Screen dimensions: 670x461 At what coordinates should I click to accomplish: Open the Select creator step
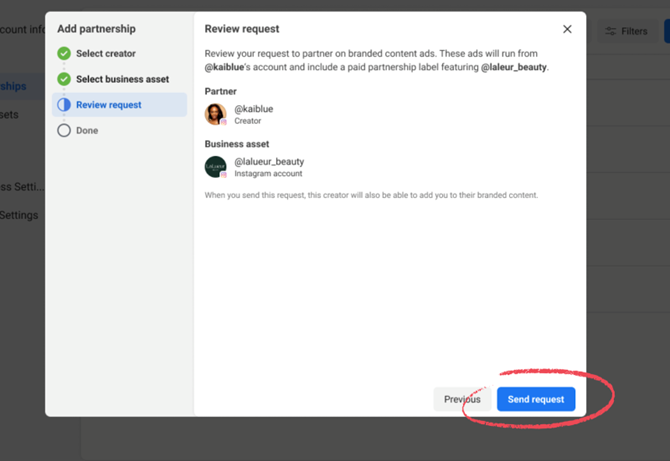106,53
